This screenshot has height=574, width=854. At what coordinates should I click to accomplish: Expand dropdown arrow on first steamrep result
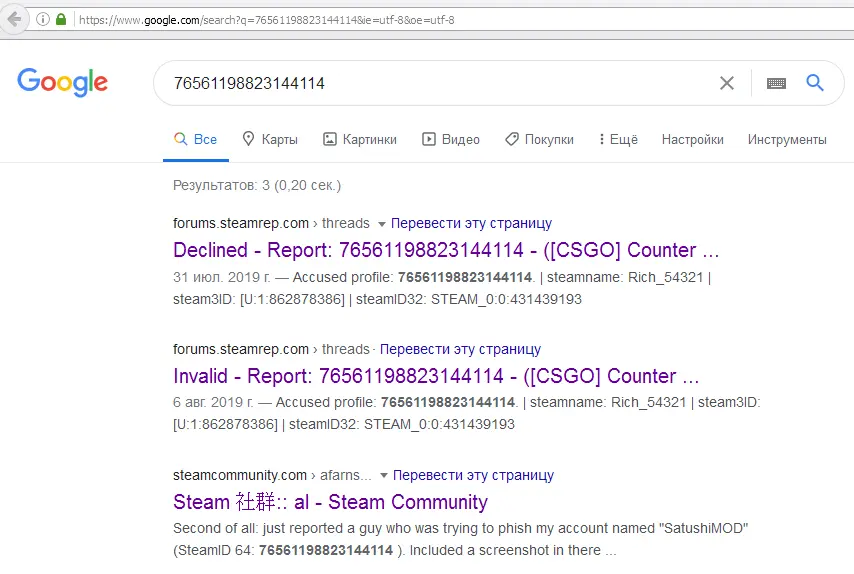tap(381, 224)
